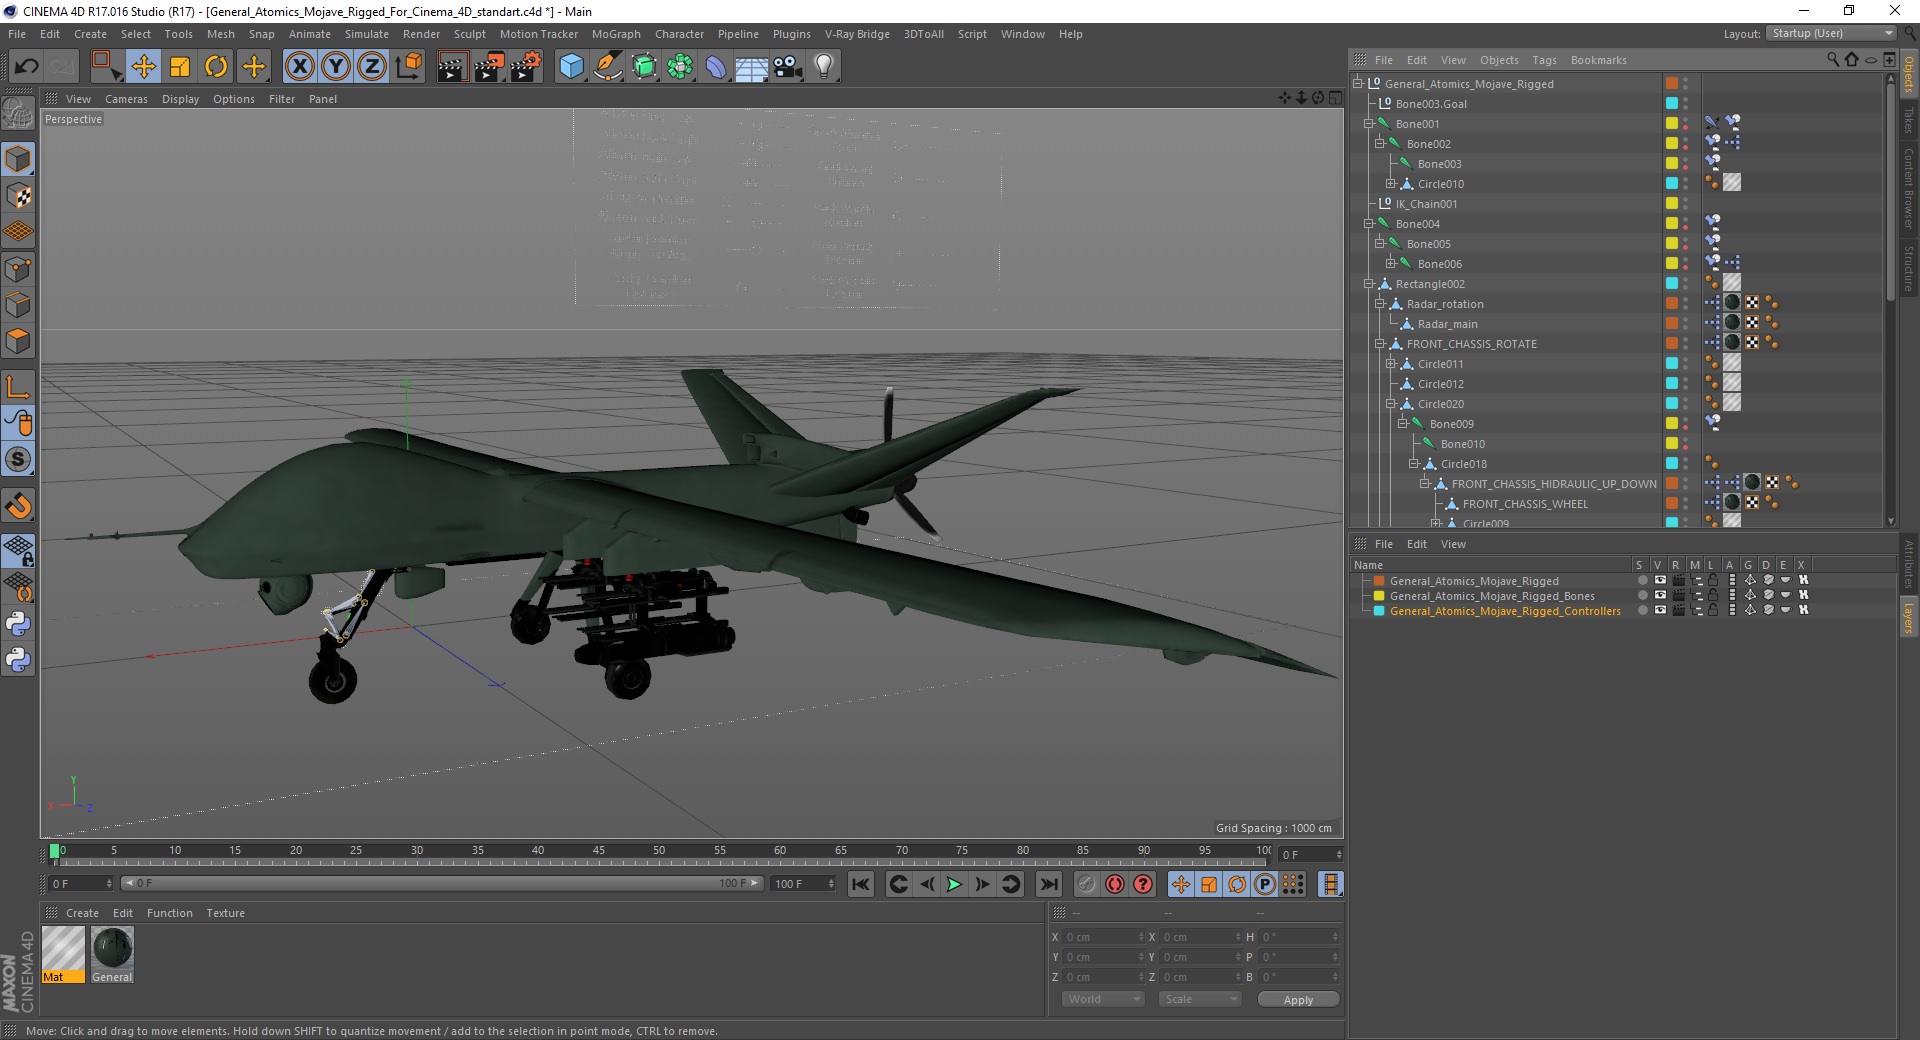Play the animation forward
This screenshot has width=1920, height=1040.
(x=954, y=884)
